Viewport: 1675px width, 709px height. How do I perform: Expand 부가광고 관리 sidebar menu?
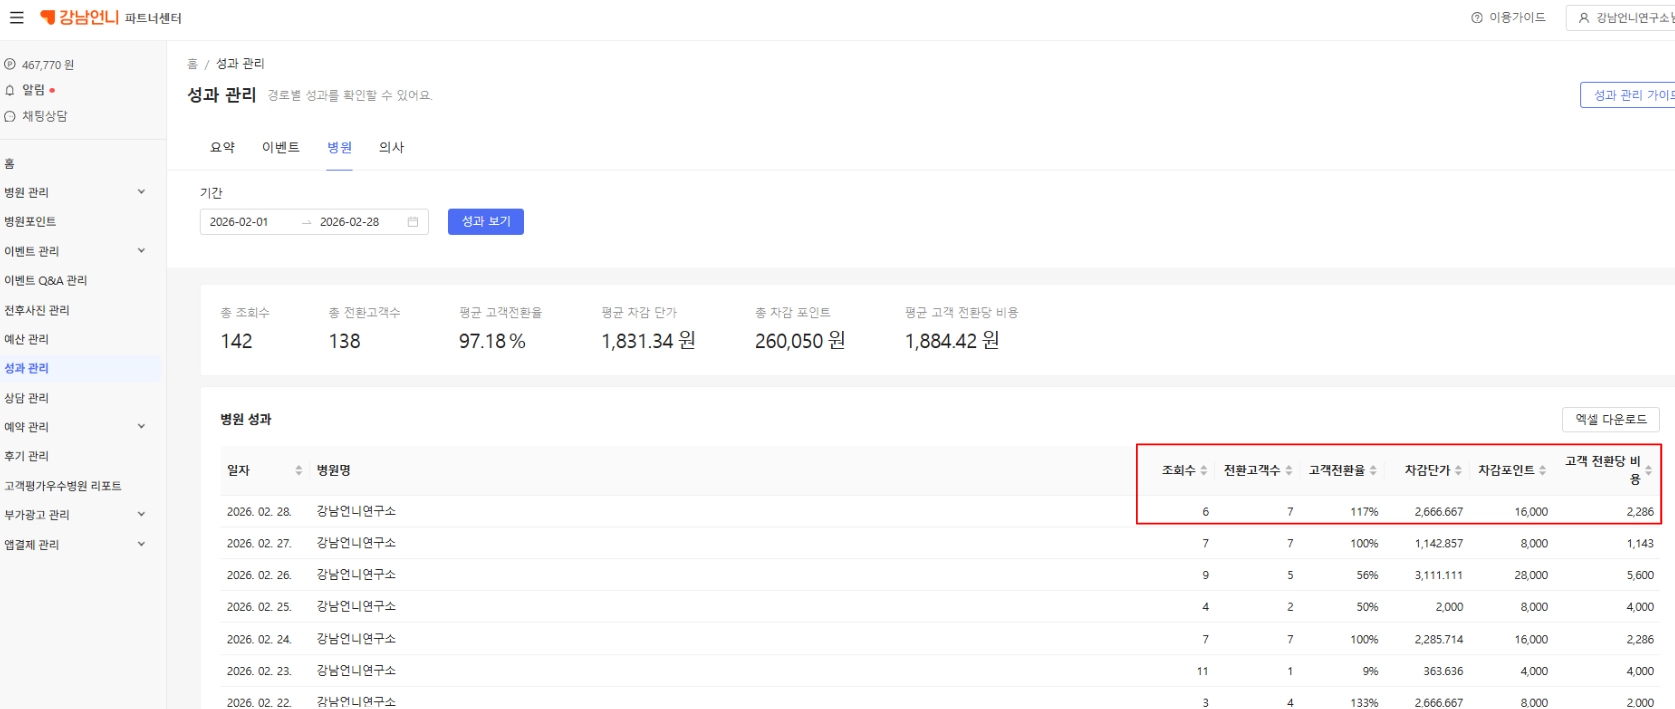[141, 515]
